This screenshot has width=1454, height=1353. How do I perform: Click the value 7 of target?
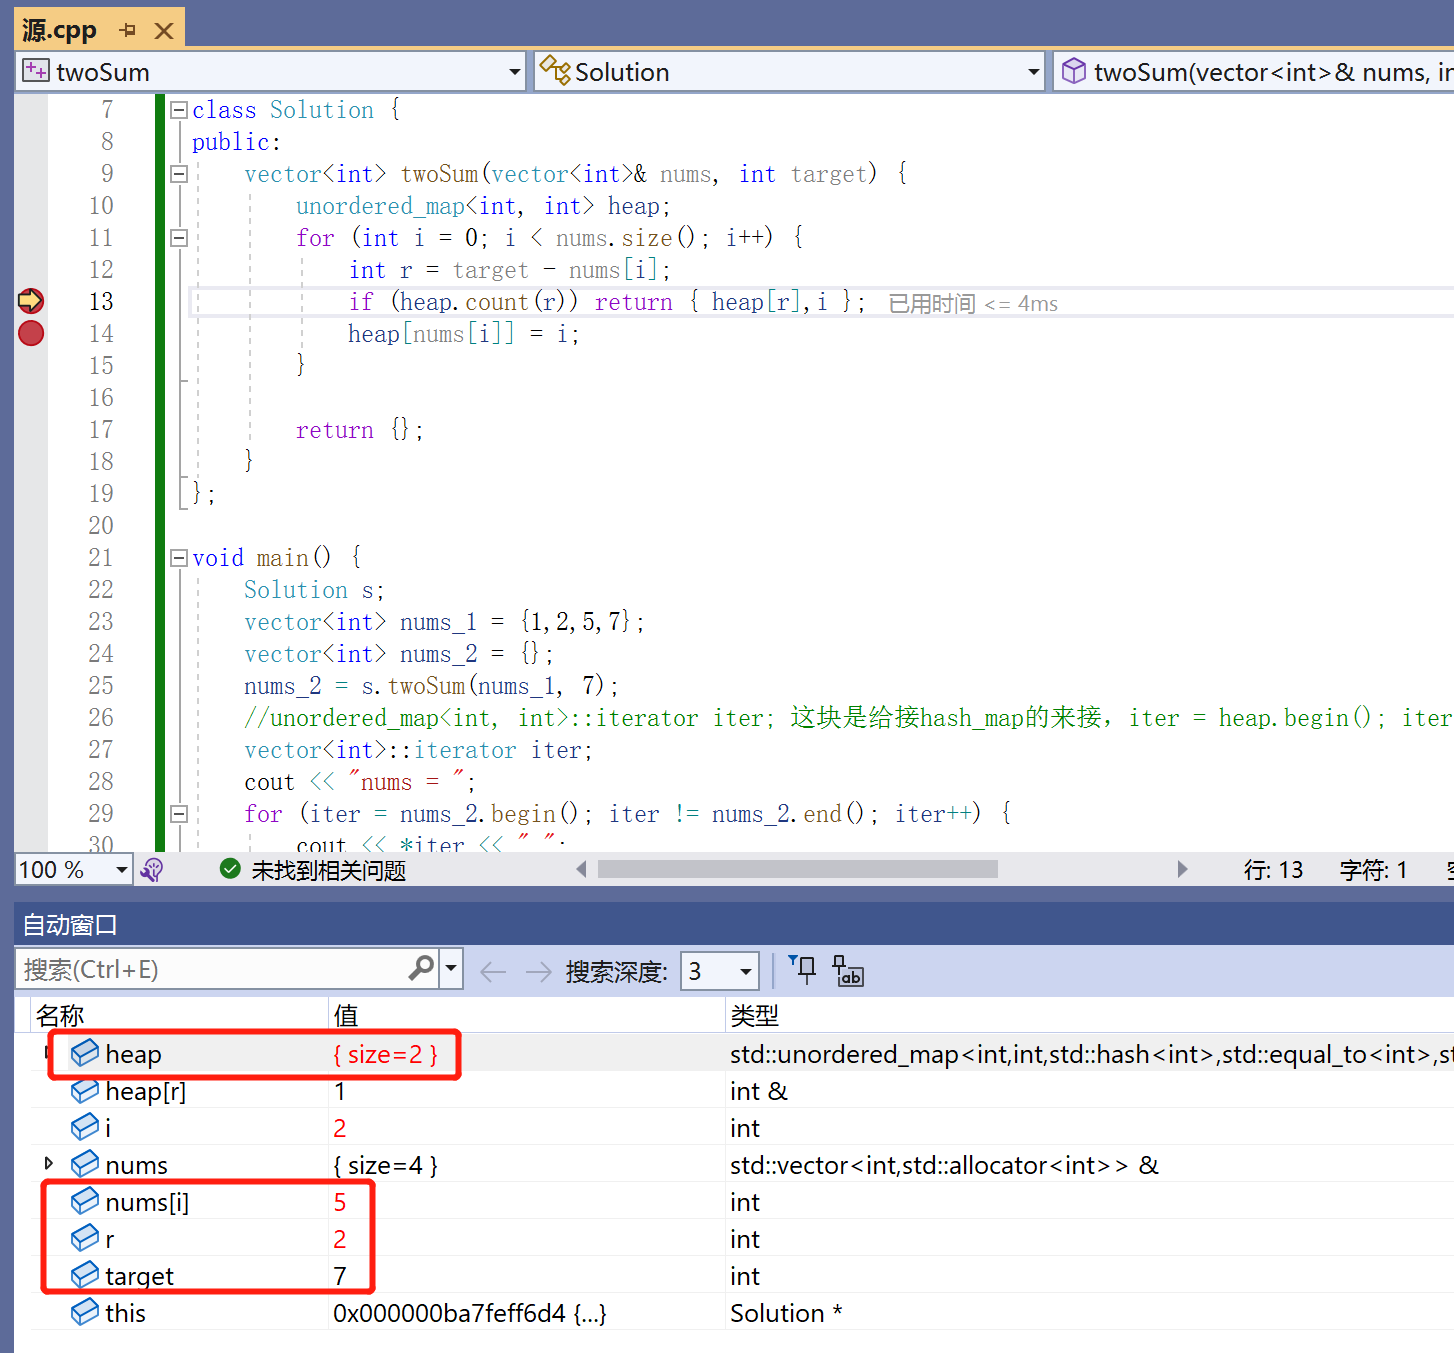point(340,1276)
